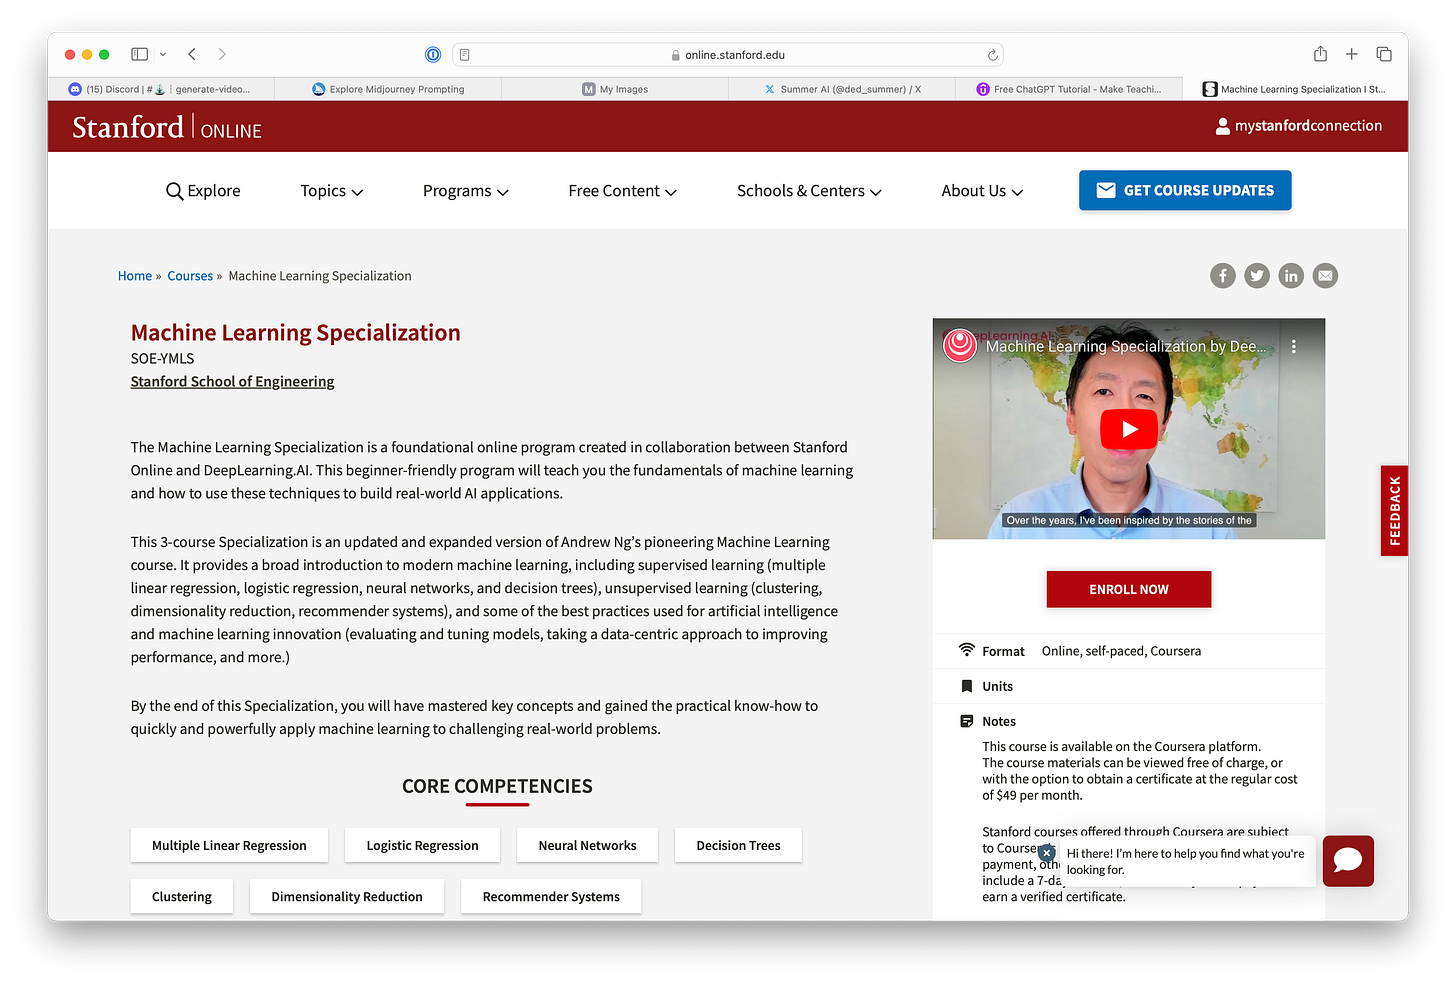Expand the Topics menu

point(331,191)
